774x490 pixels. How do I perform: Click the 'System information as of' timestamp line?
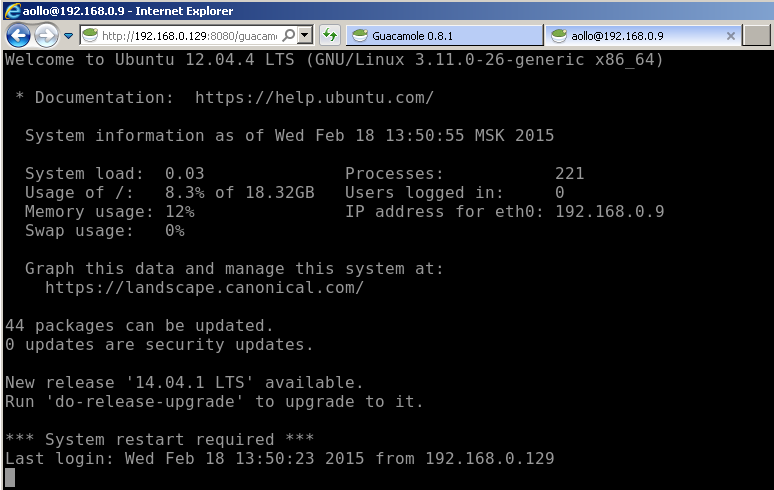(290, 135)
